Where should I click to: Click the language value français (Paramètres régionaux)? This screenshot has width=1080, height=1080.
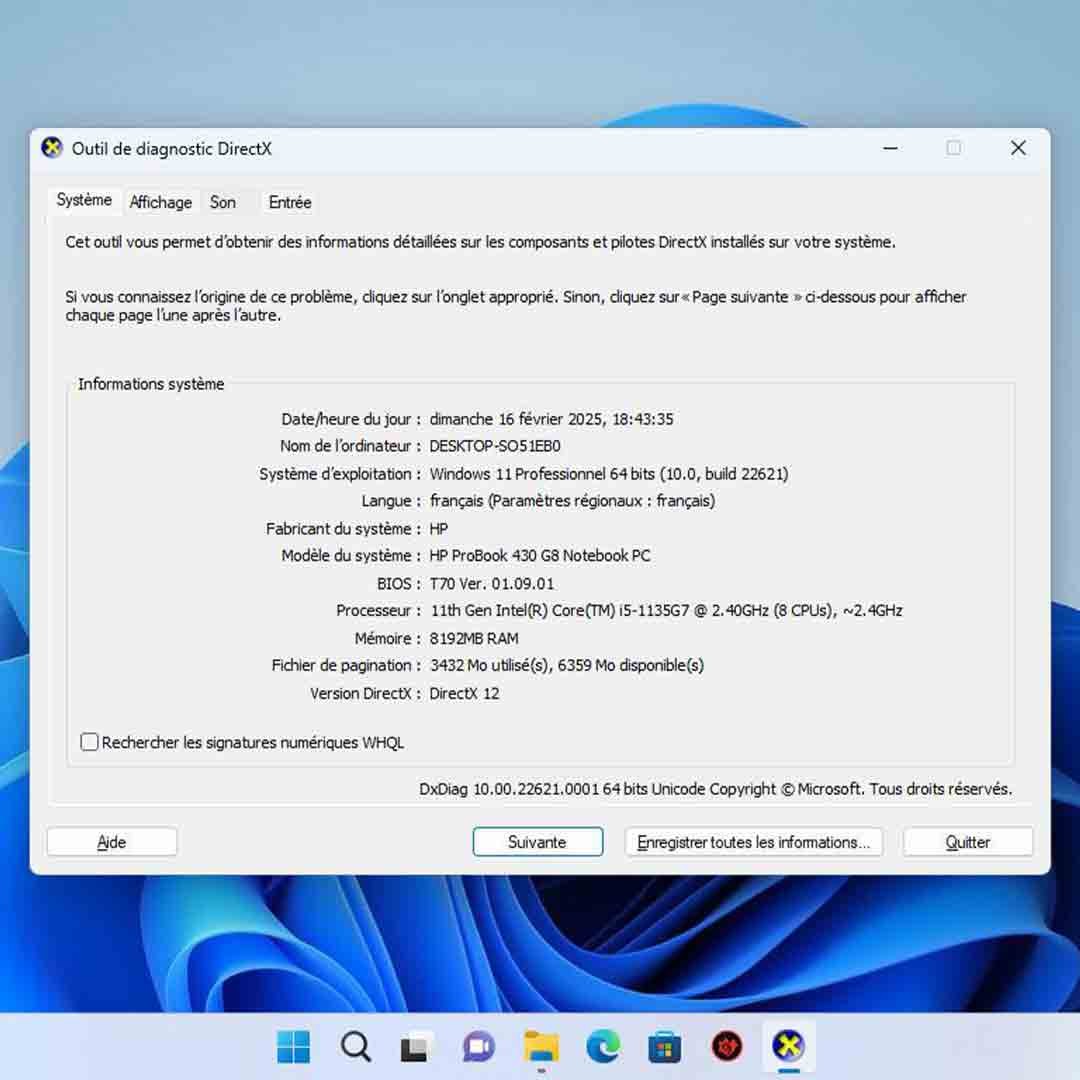[x=572, y=501]
